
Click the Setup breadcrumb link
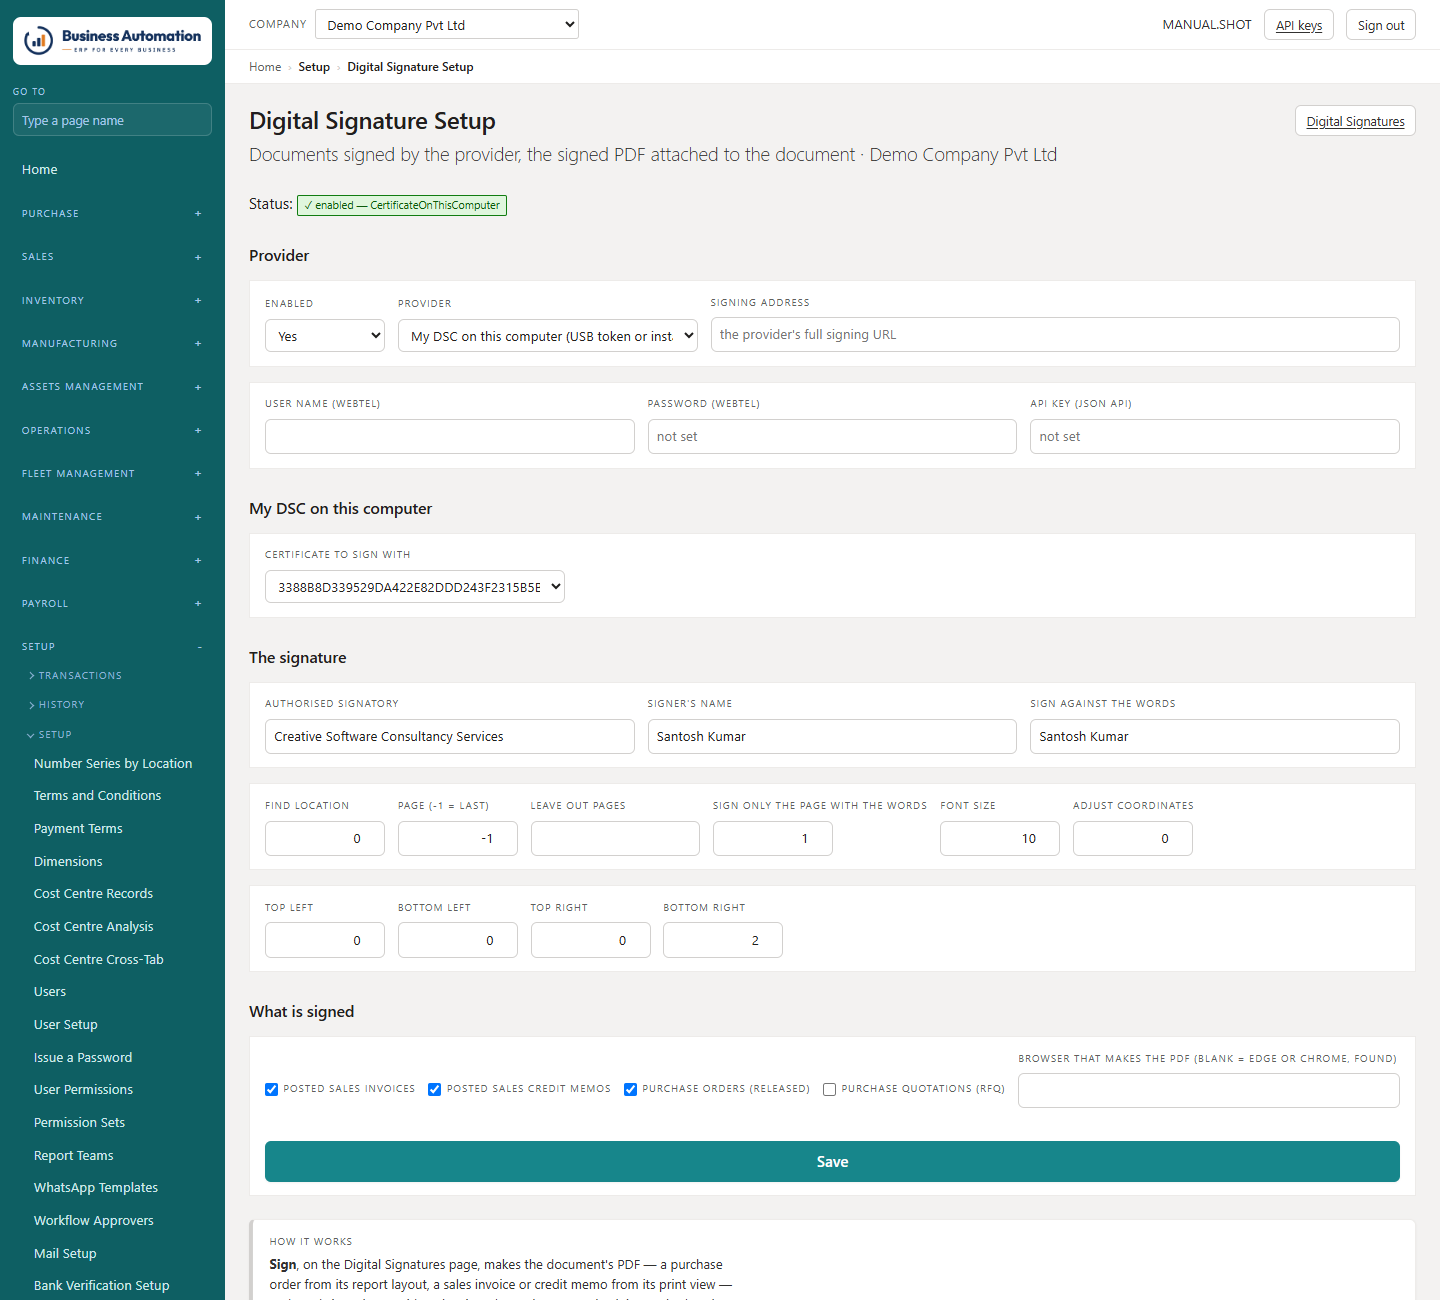[314, 67]
